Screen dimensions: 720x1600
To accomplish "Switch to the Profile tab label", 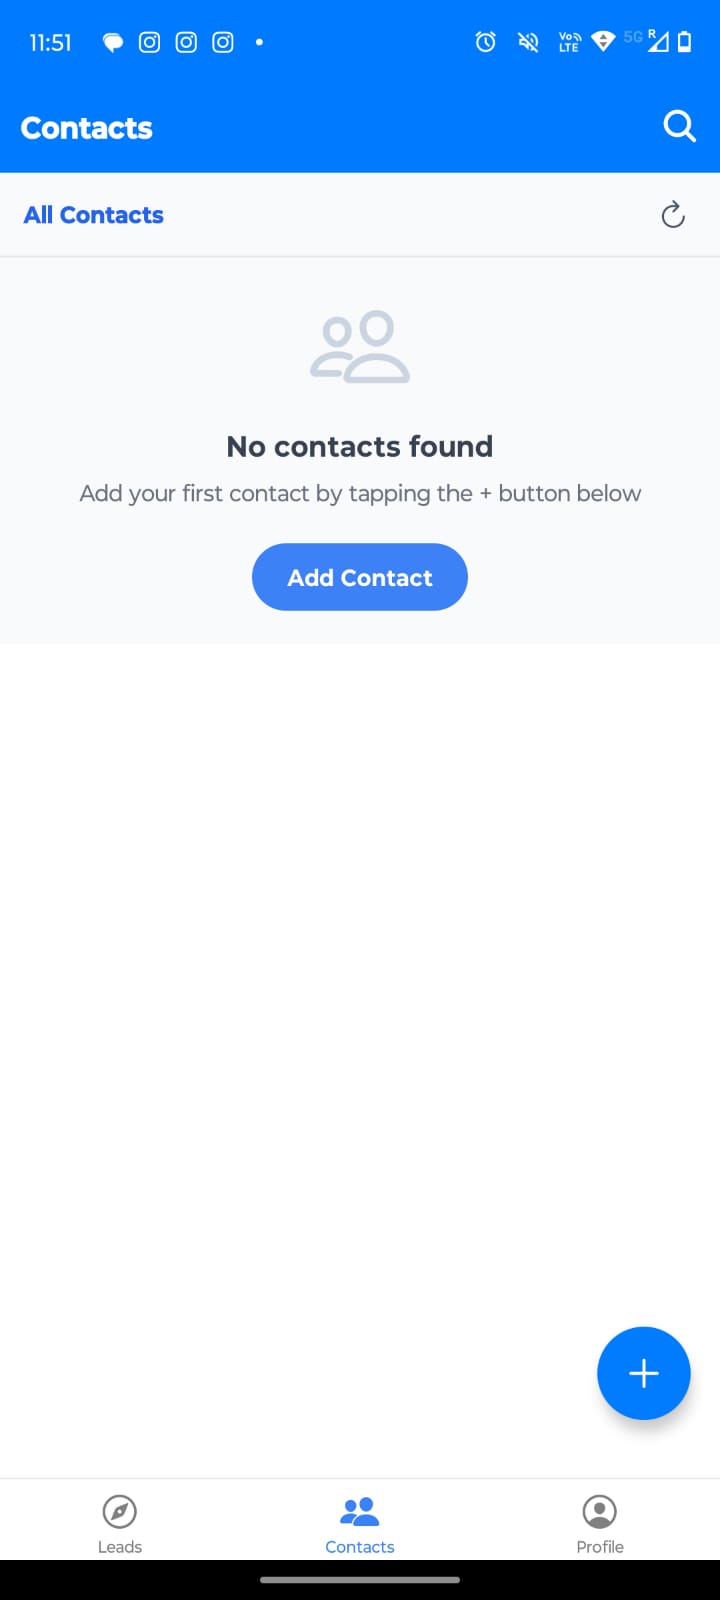I will coord(600,1547).
